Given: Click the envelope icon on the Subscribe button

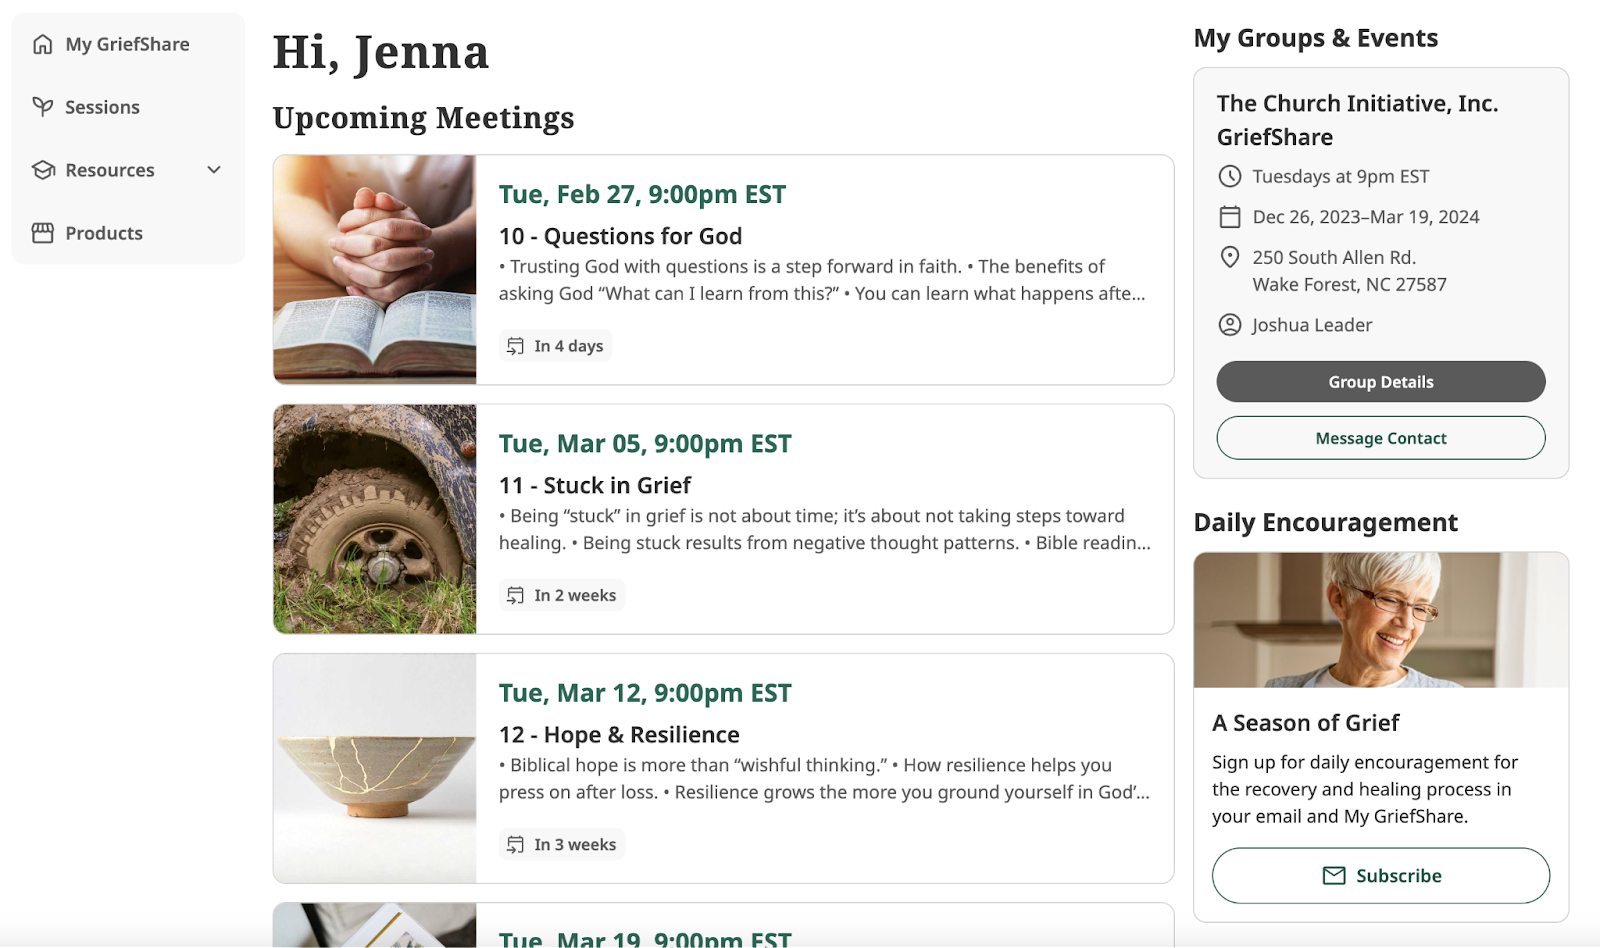Looking at the screenshot, I should (x=1334, y=876).
